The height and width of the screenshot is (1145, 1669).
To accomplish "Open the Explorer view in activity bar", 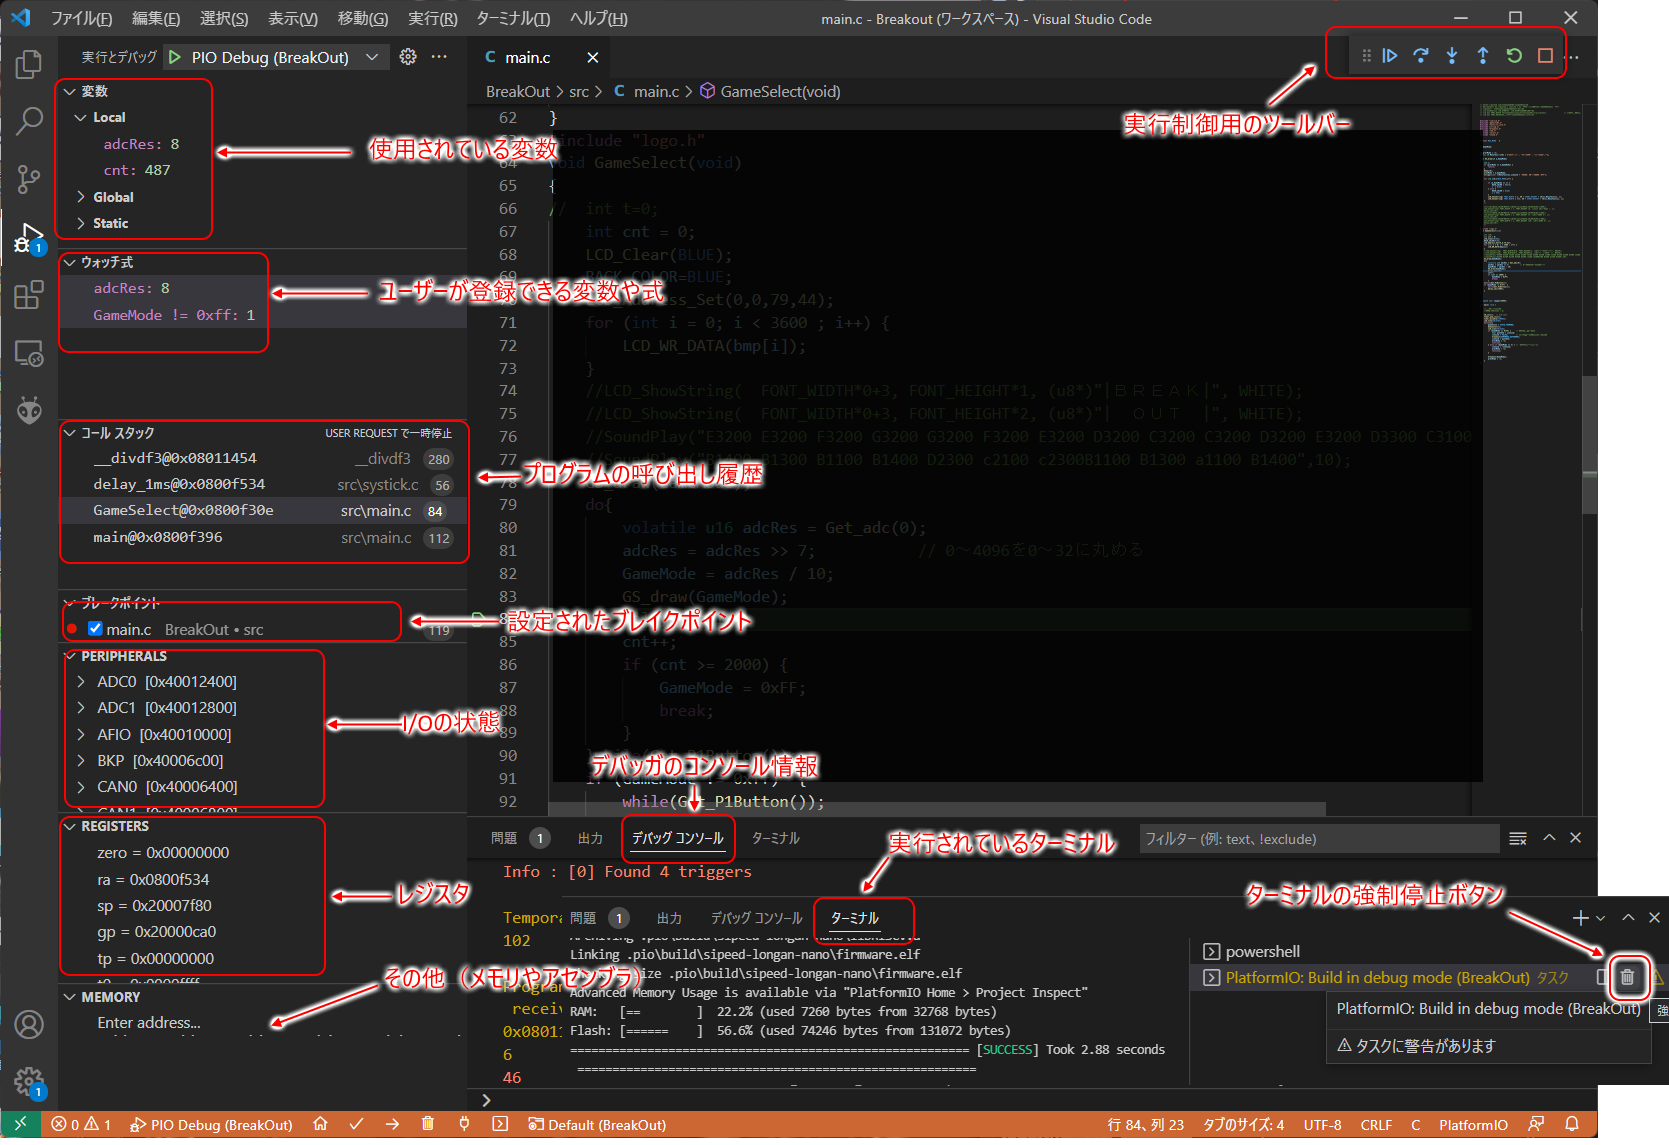I will (29, 65).
